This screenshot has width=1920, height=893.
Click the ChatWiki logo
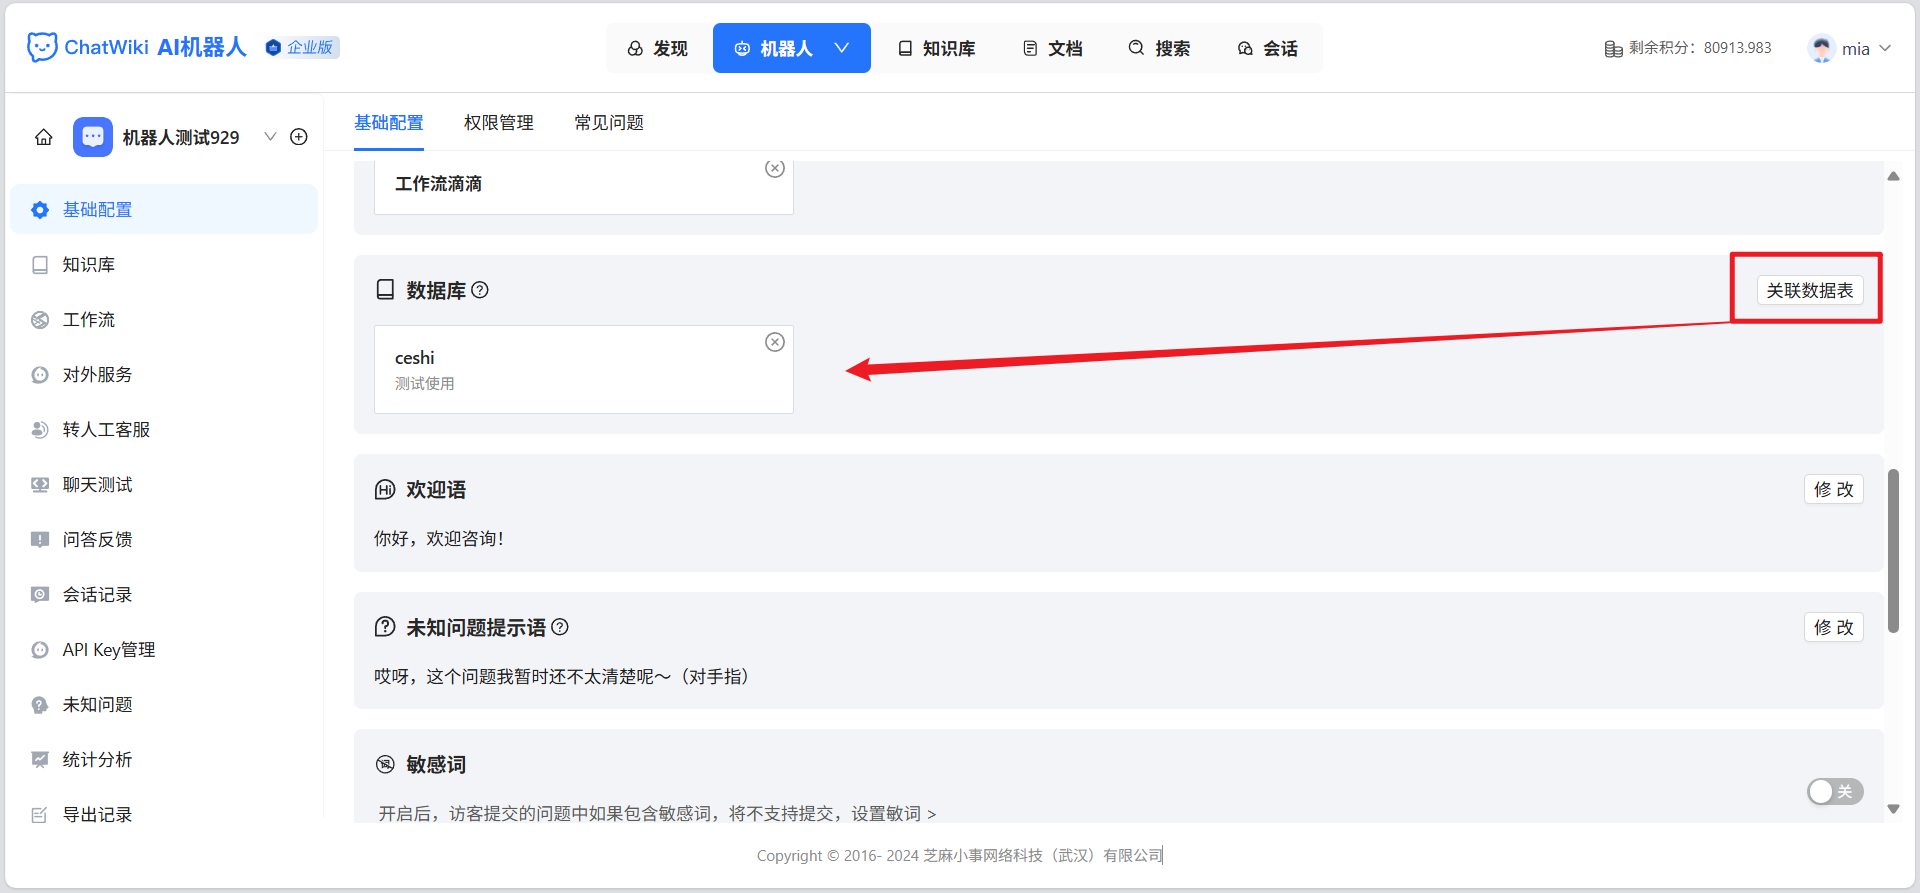click(136, 47)
